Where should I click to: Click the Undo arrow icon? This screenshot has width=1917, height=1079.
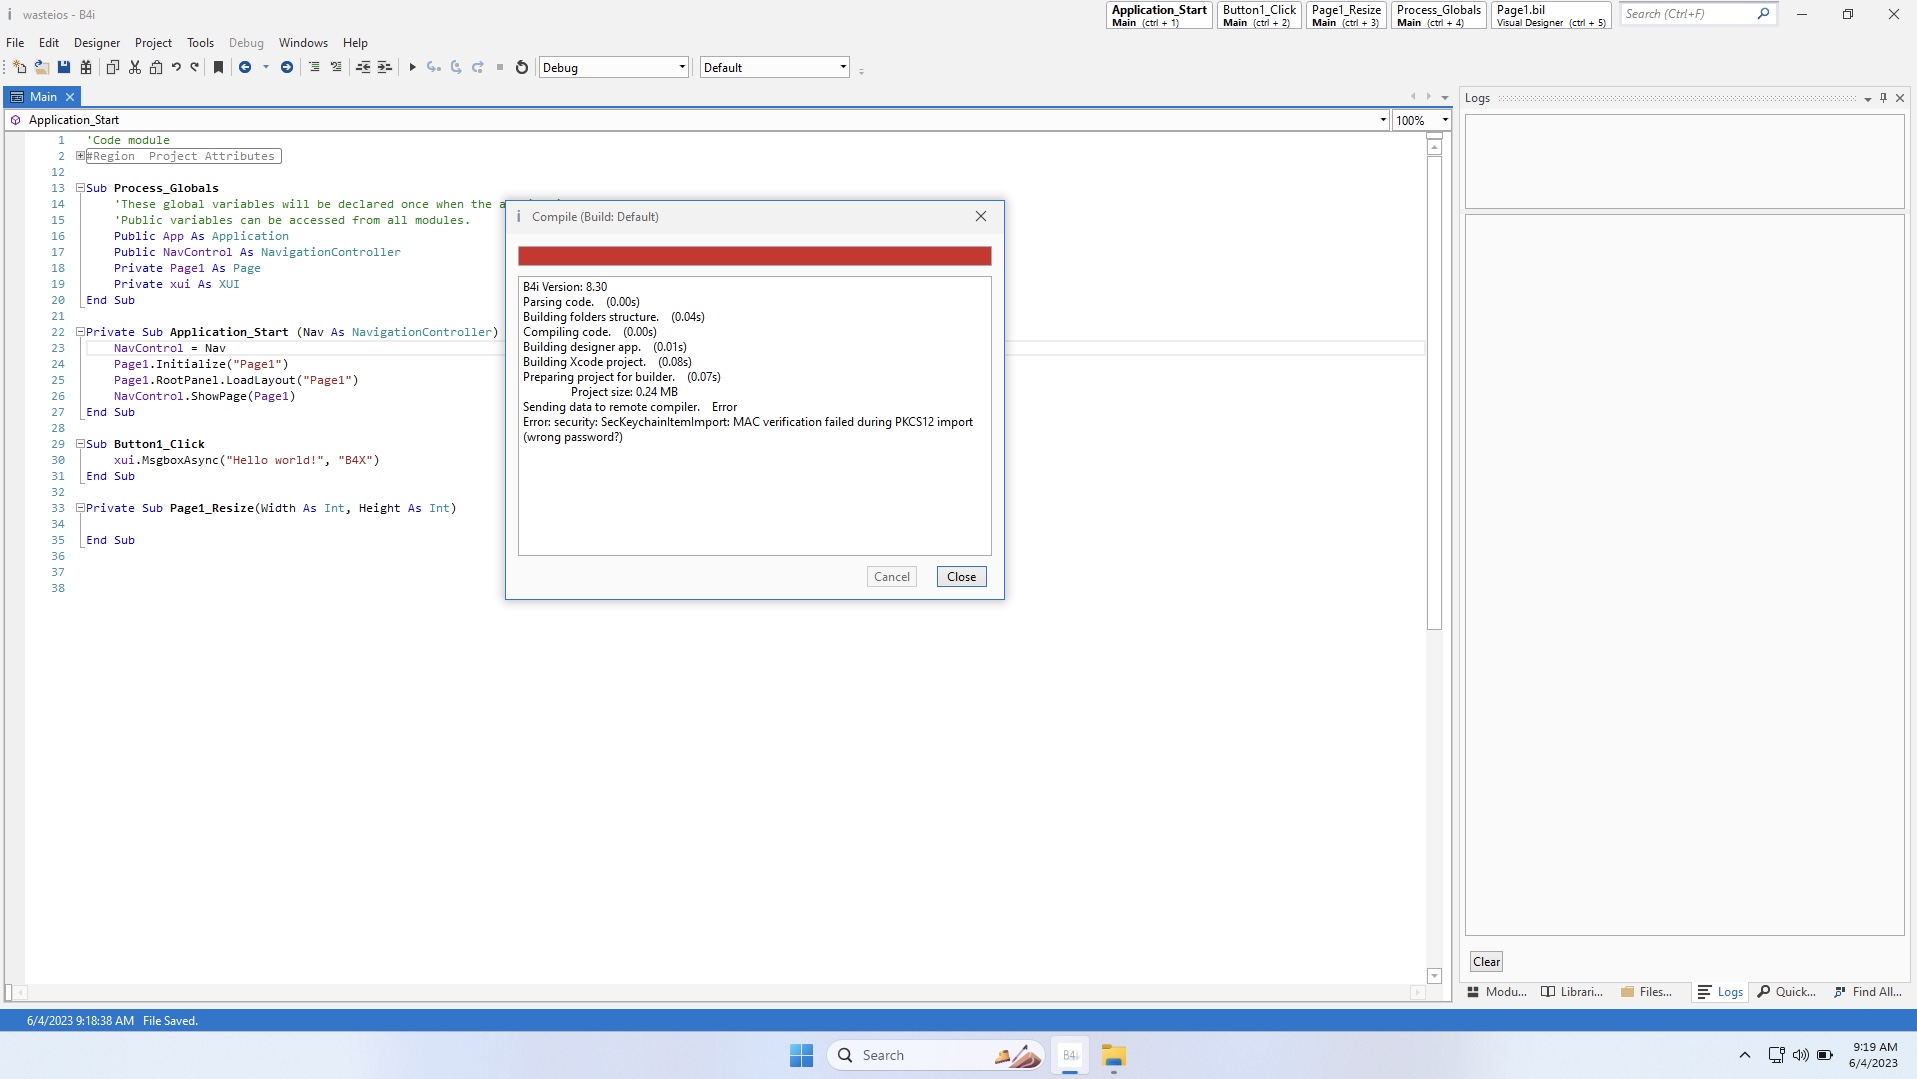[x=176, y=67]
